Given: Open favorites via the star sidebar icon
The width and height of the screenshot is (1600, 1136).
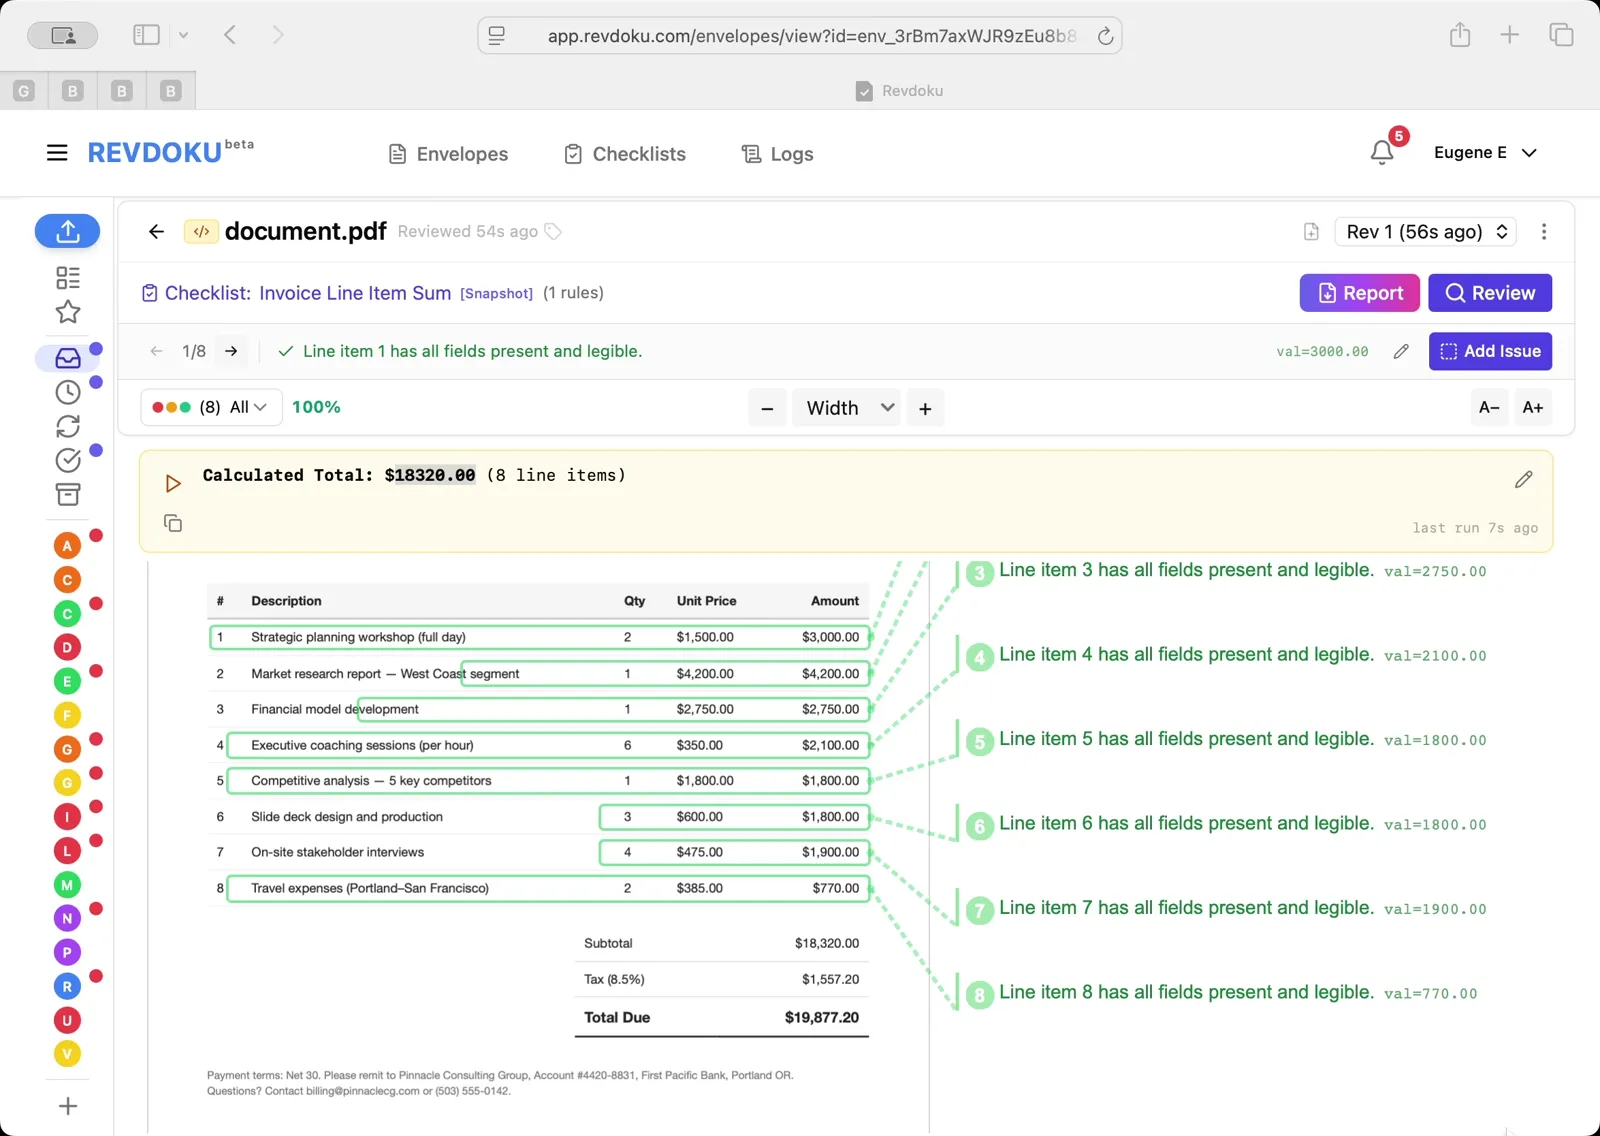Looking at the screenshot, I should click(x=67, y=312).
